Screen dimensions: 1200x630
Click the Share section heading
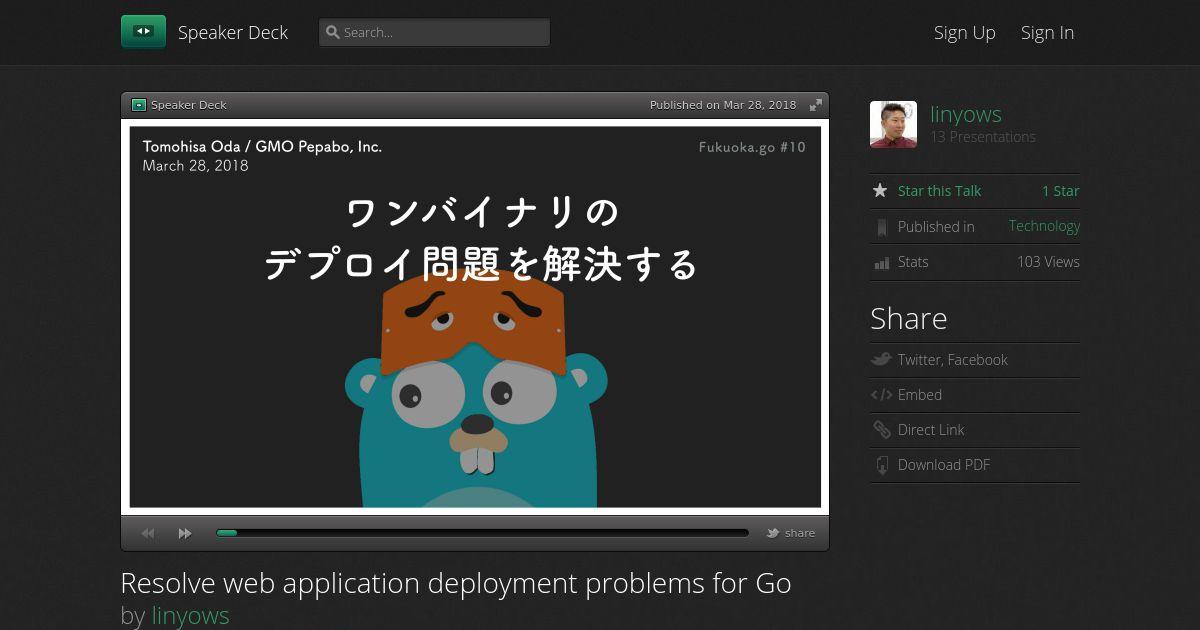[908, 318]
